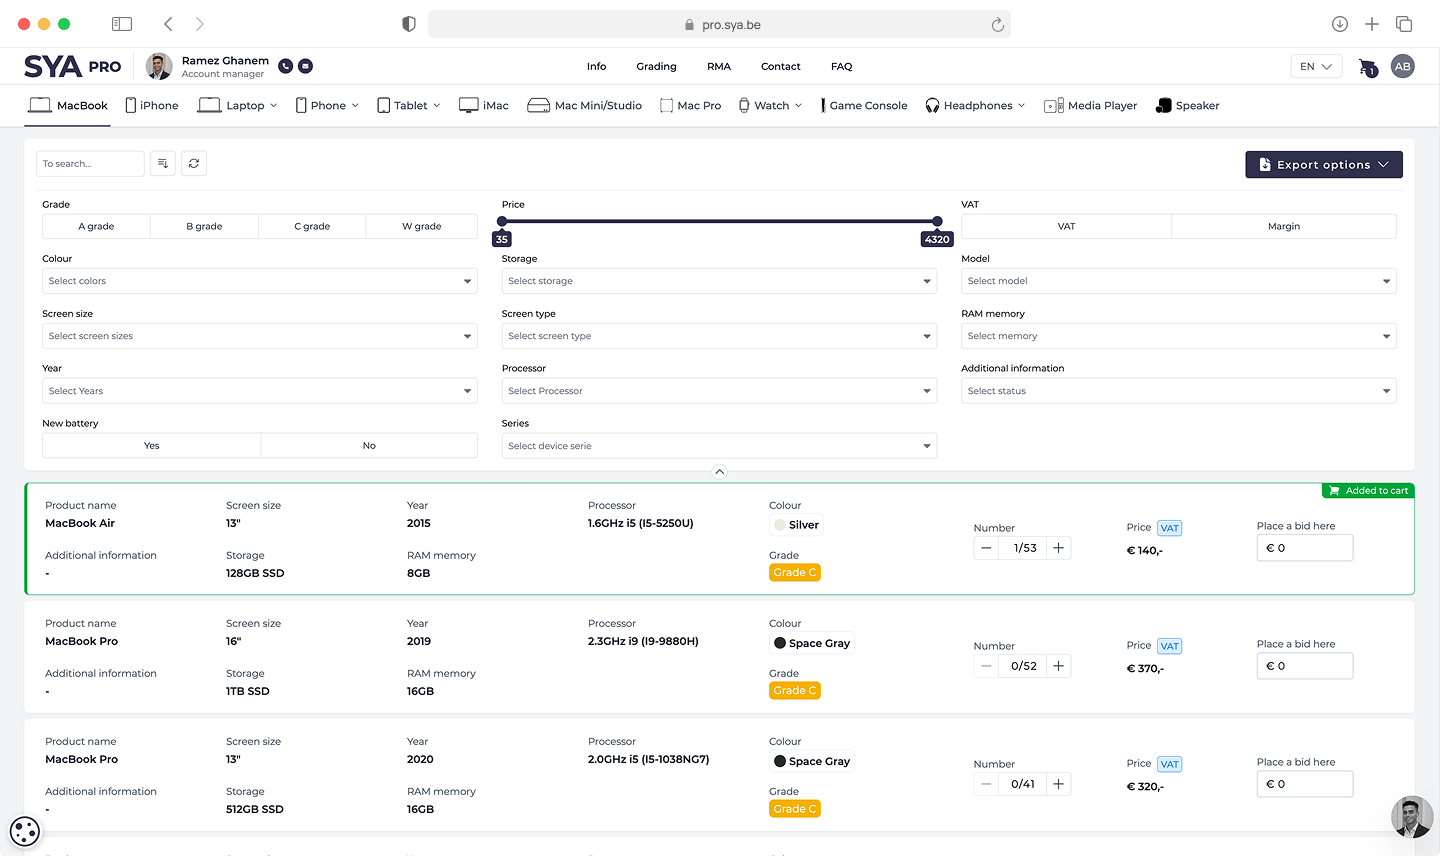Go to the Game Console category
This screenshot has height=857, width=1440.
[x=864, y=106]
